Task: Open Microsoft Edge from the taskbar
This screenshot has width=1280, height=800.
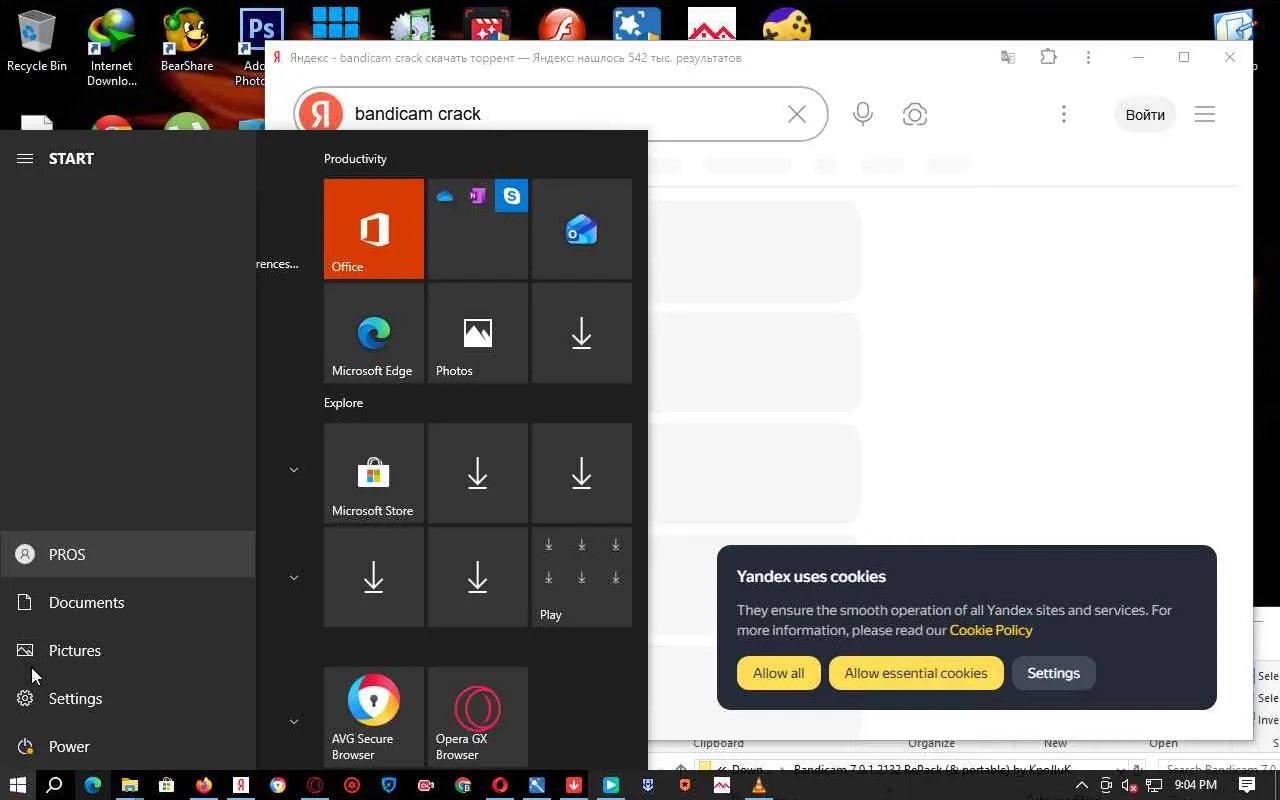Action: pos(93,785)
